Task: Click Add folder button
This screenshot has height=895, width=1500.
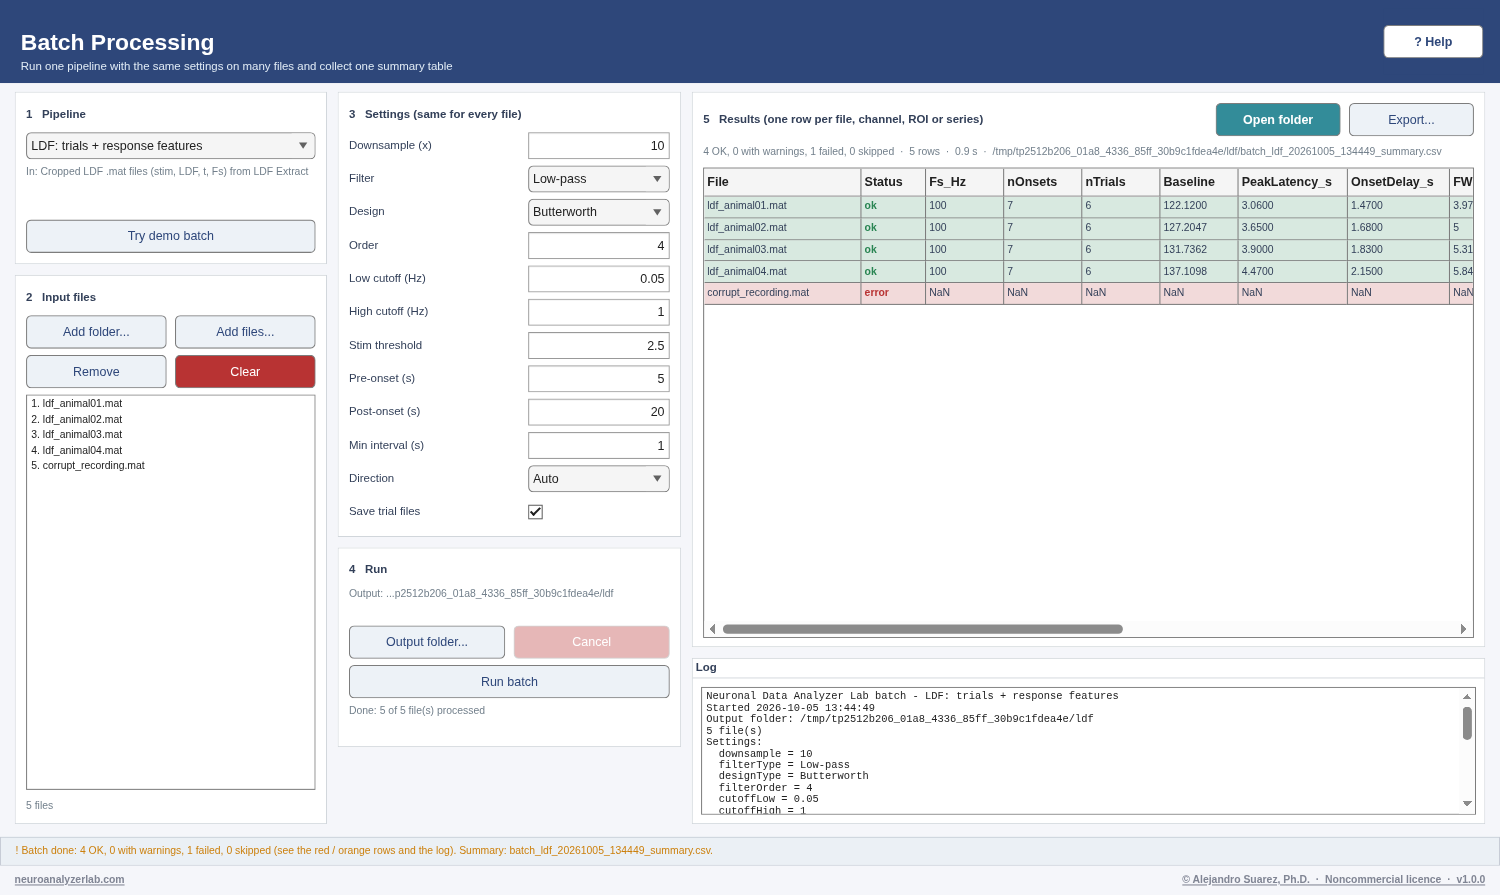Action: 96,332
